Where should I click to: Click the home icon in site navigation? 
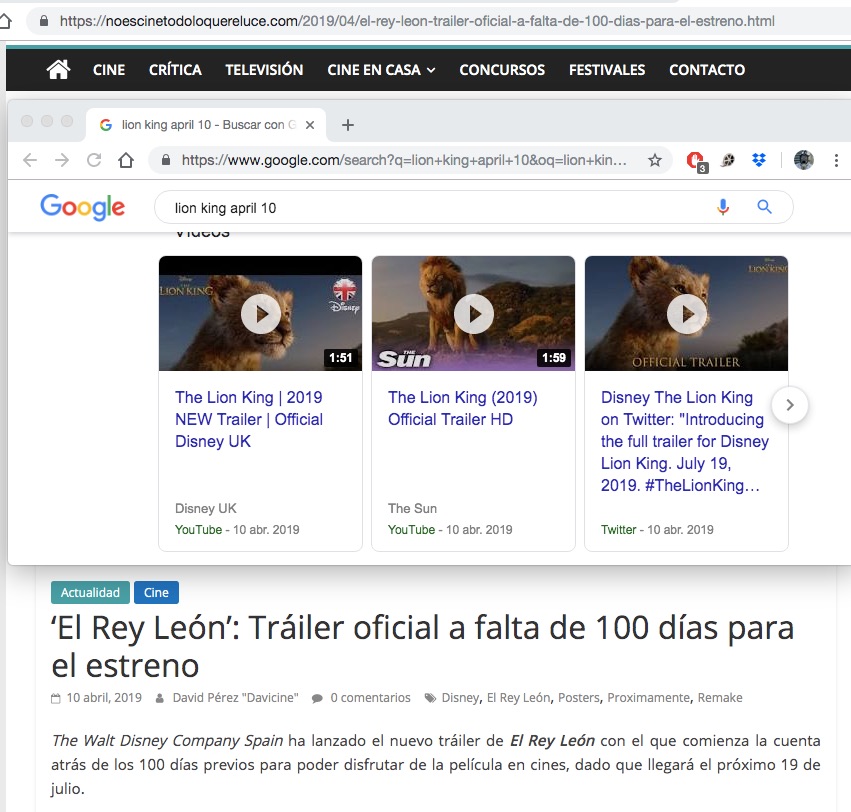[x=59, y=69]
